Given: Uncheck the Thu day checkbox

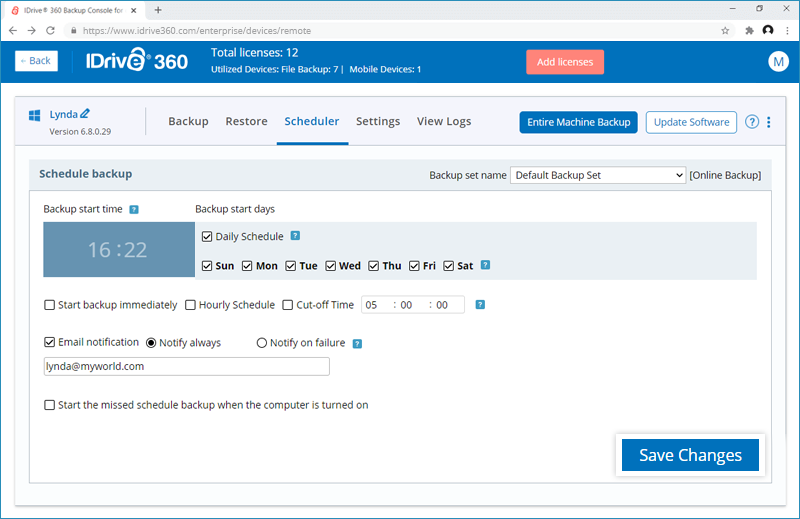Looking at the screenshot, I should (373, 266).
